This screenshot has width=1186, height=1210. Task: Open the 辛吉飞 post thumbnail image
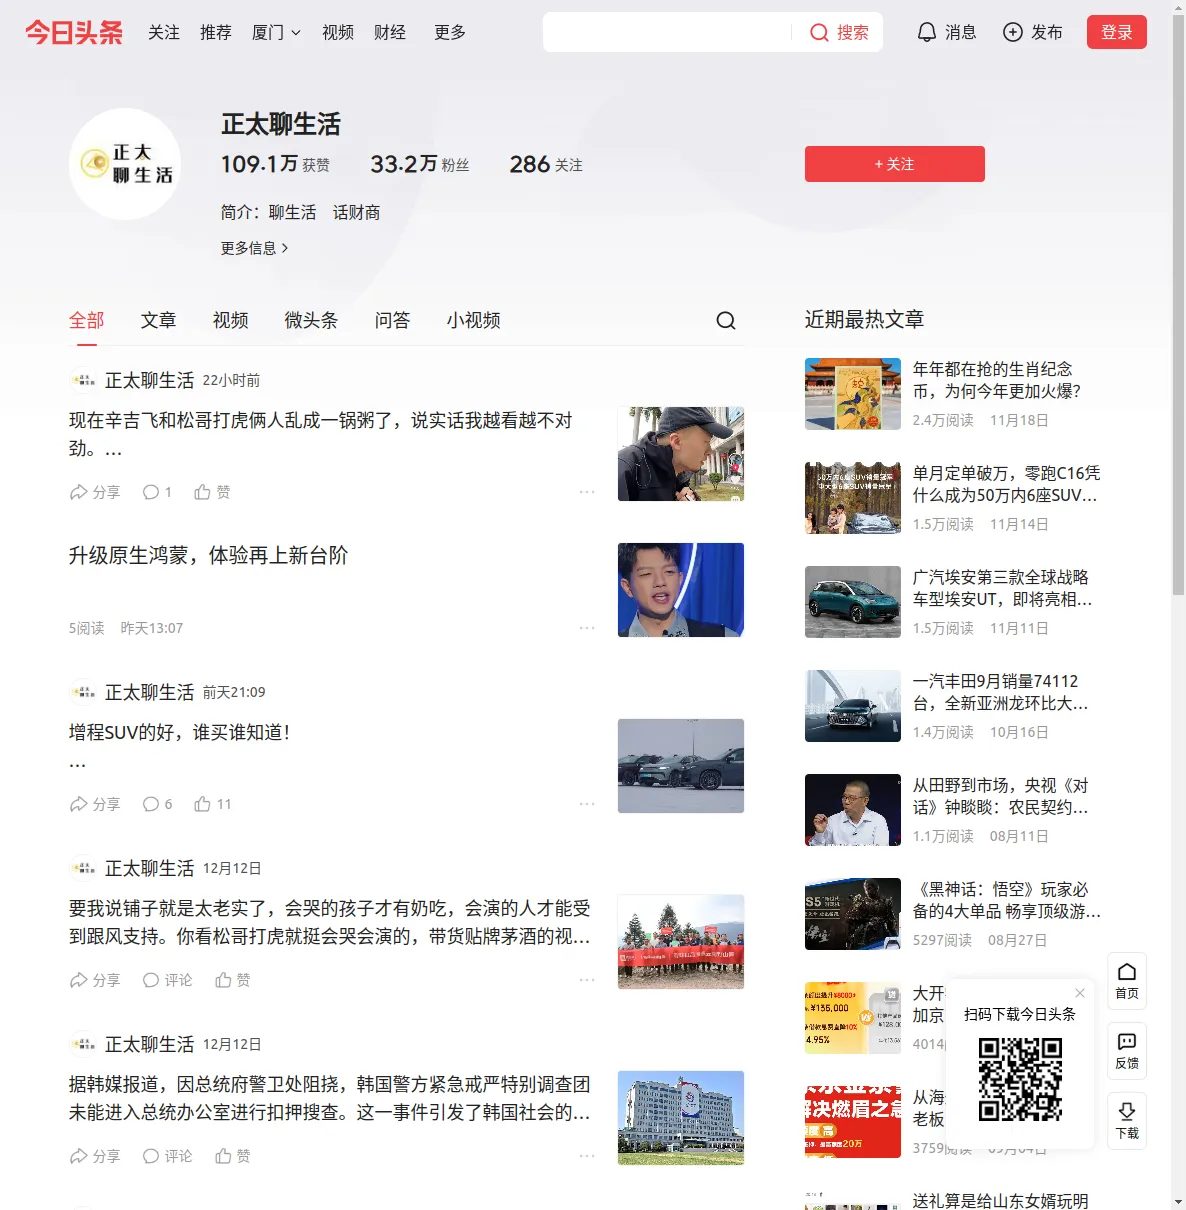(x=681, y=454)
